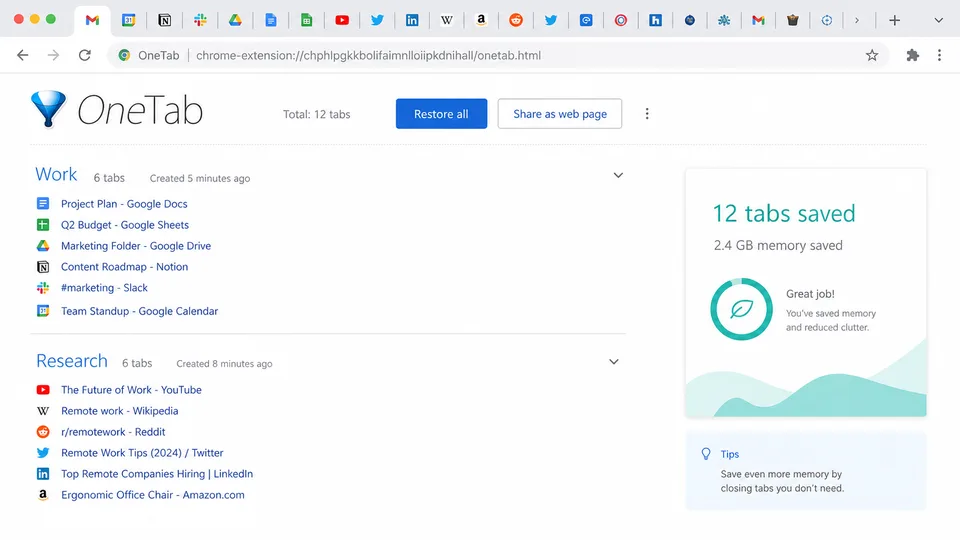
Task: Open Content Roadmap - Notion link
Action: point(124,267)
